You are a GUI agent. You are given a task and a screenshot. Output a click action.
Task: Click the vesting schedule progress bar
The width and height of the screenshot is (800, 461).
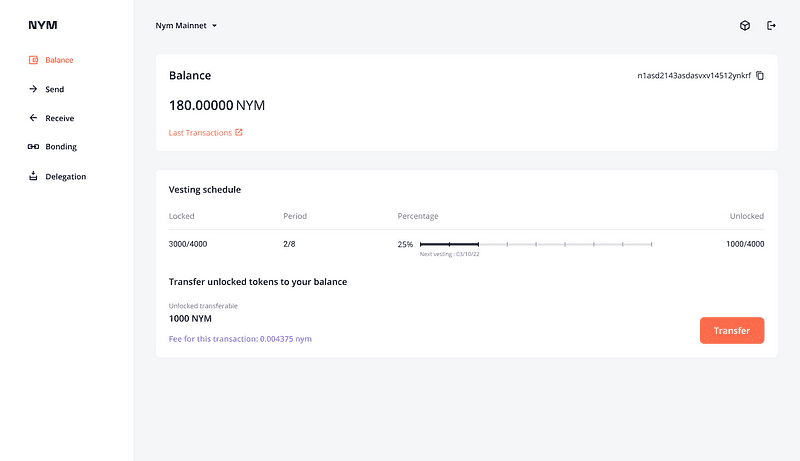point(536,244)
